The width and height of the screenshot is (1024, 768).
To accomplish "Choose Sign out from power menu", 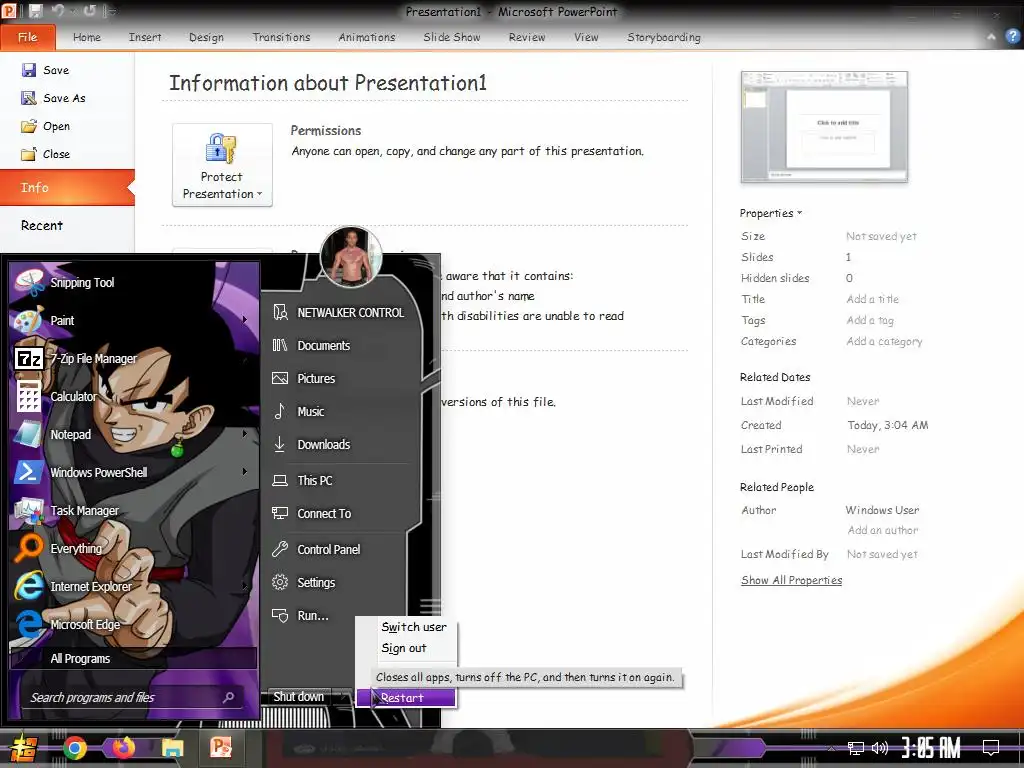I will pos(406,648).
